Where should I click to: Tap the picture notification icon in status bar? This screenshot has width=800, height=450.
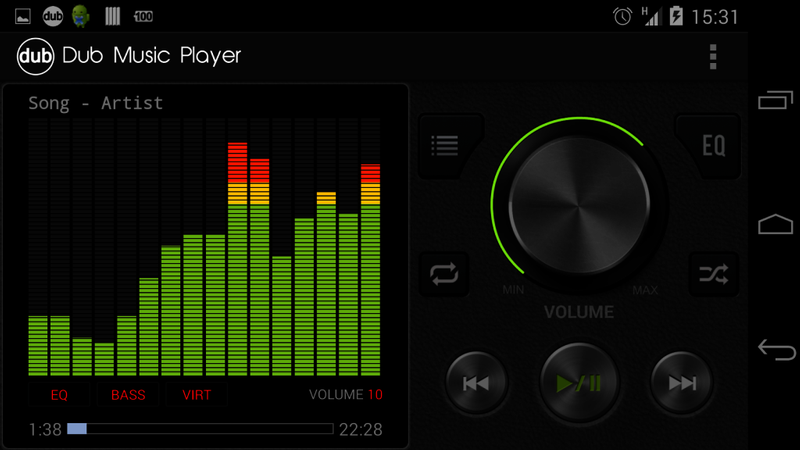pyautogui.click(x=23, y=16)
